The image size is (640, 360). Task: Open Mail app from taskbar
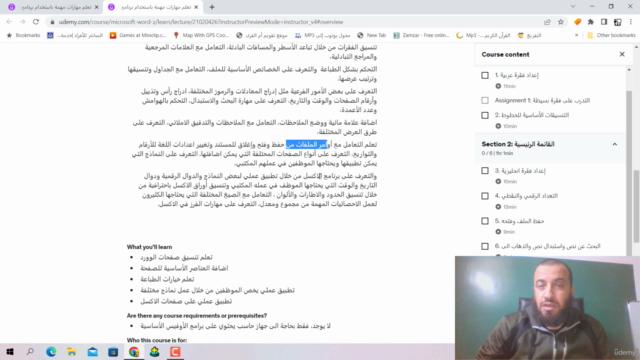(x=93, y=351)
